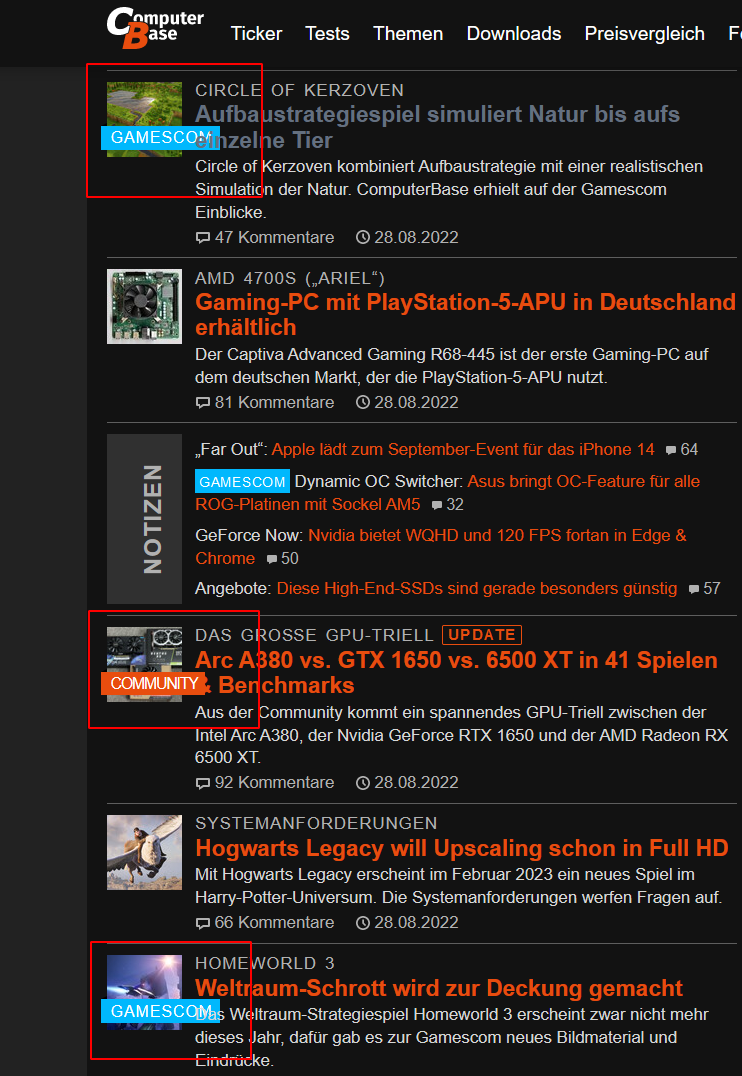Screen dimensions: 742x1076
Task: Open 'Weltraum-Schrott wird zur Deckung gemacht' headline
Action: point(439,988)
